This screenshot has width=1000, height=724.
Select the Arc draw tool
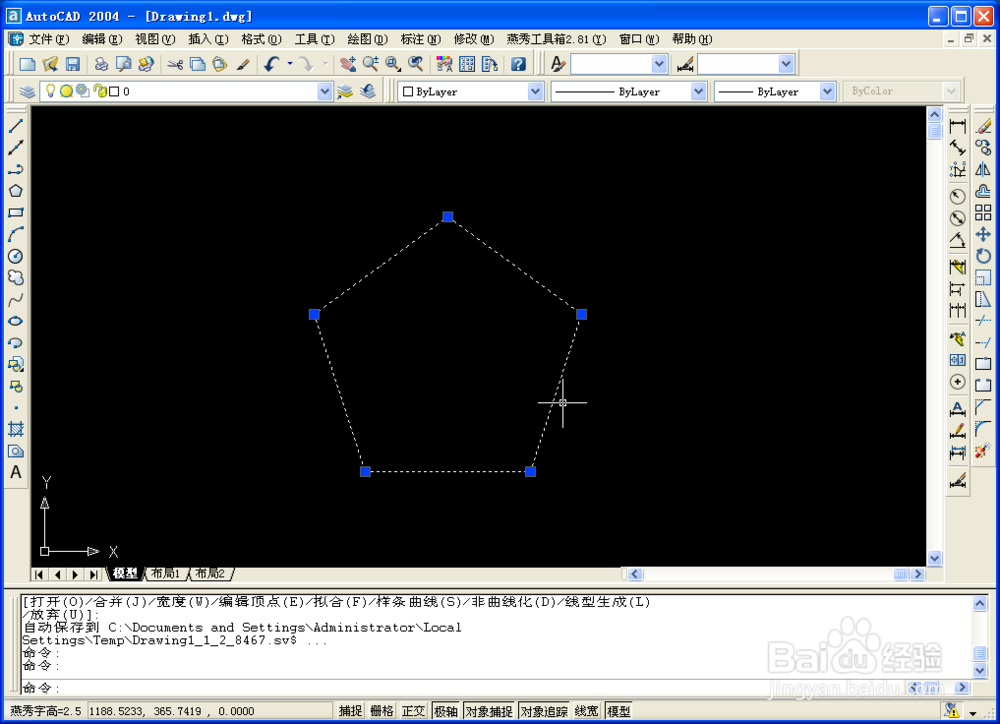point(16,234)
